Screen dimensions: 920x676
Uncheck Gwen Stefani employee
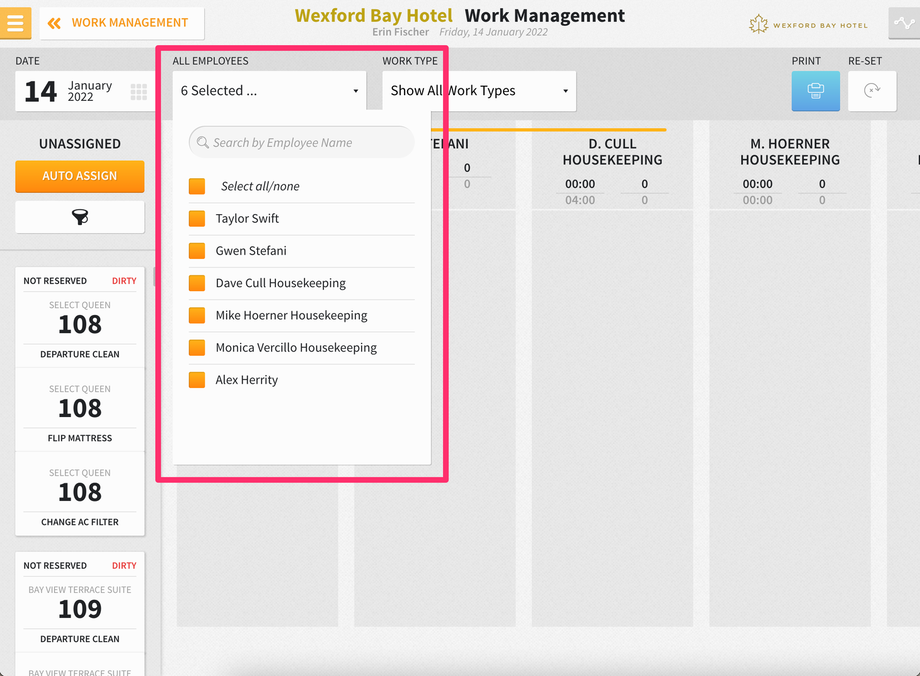click(x=197, y=251)
